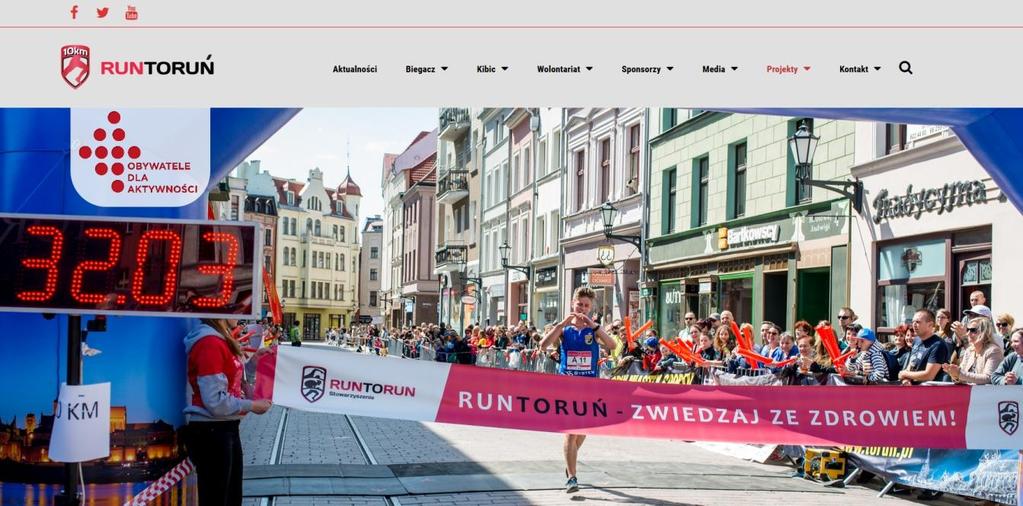This screenshot has height=506, width=1023.
Task: Expand the Media dropdown arrow
Action: click(x=734, y=68)
